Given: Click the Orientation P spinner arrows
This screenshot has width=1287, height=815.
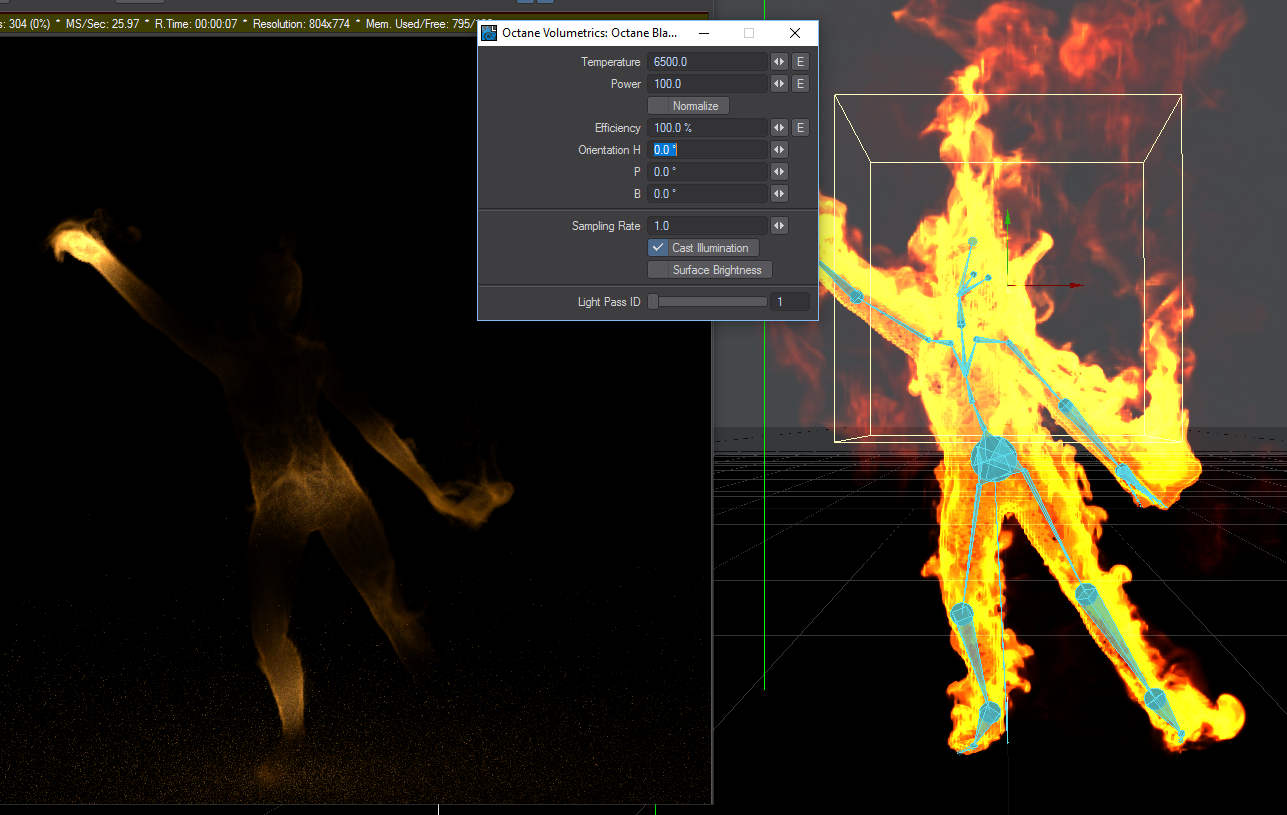Looking at the screenshot, I should point(779,172).
